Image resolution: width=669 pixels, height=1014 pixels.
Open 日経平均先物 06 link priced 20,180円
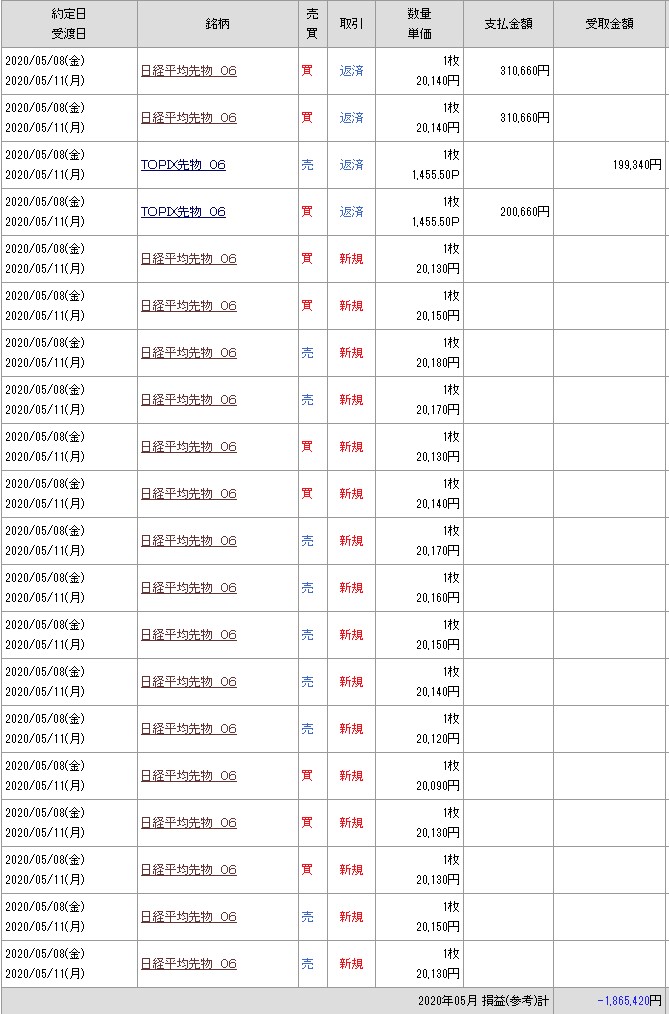(189, 353)
